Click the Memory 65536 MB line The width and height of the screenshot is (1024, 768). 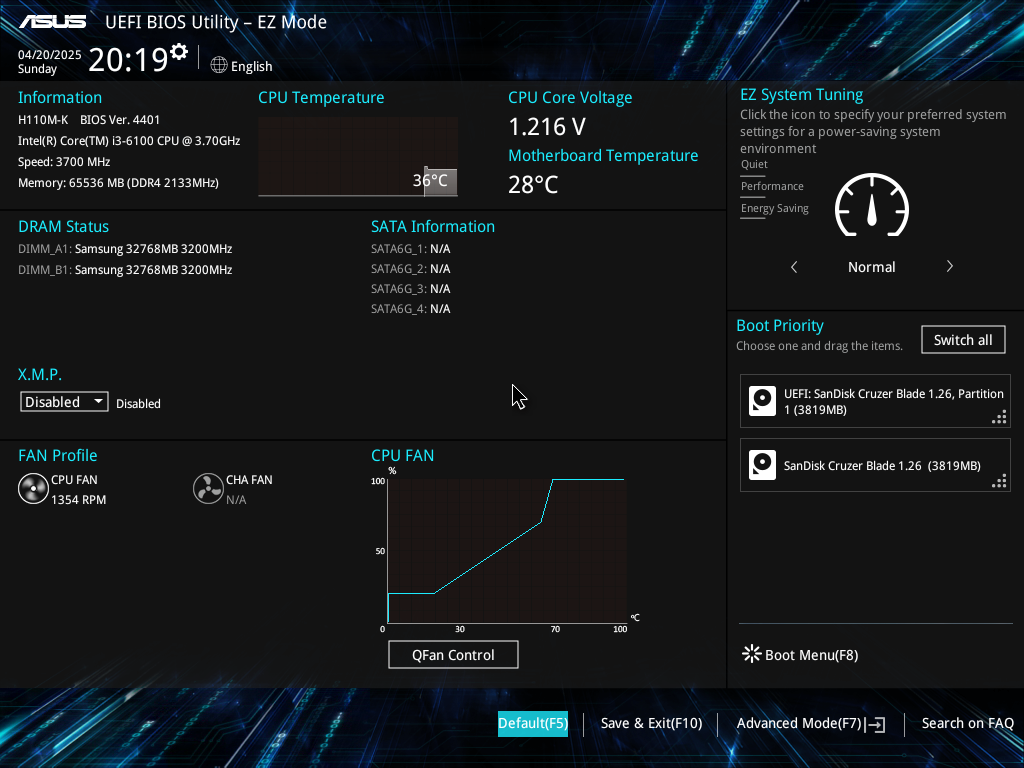tap(118, 183)
